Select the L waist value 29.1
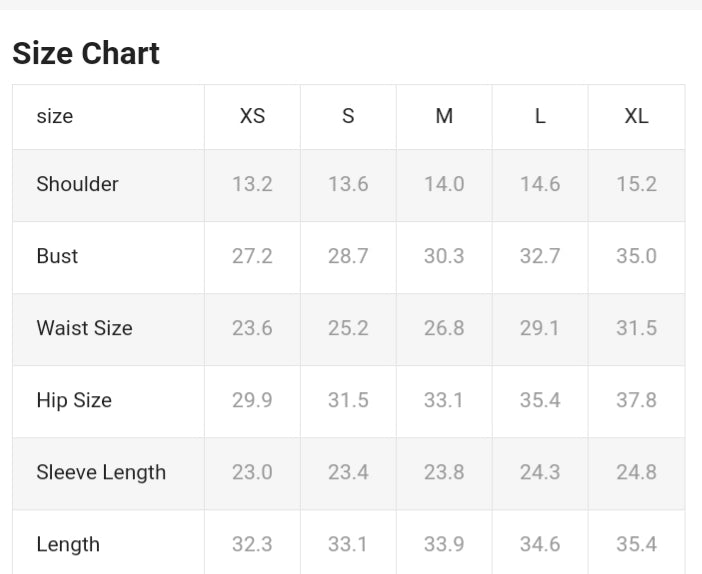This screenshot has height=574, width=702. pos(540,328)
